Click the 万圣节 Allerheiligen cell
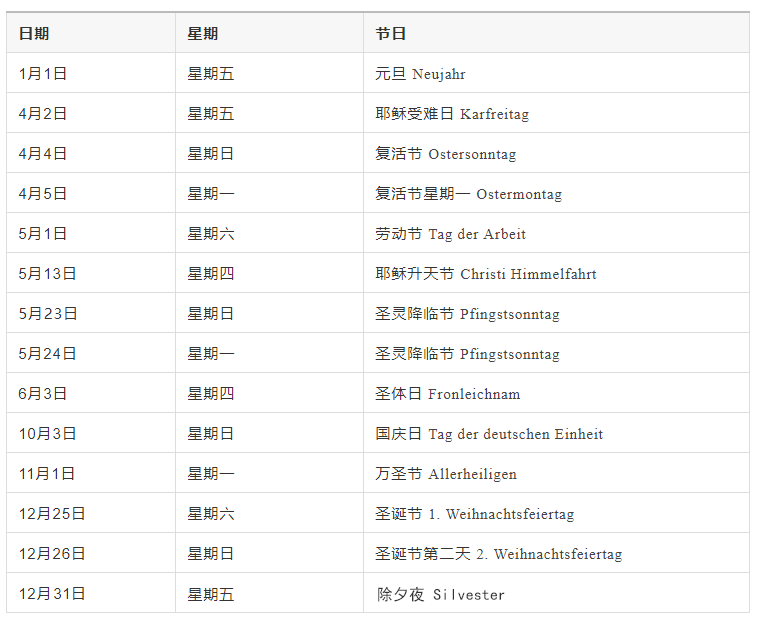The height and width of the screenshot is (620, 761). [446, 474]
